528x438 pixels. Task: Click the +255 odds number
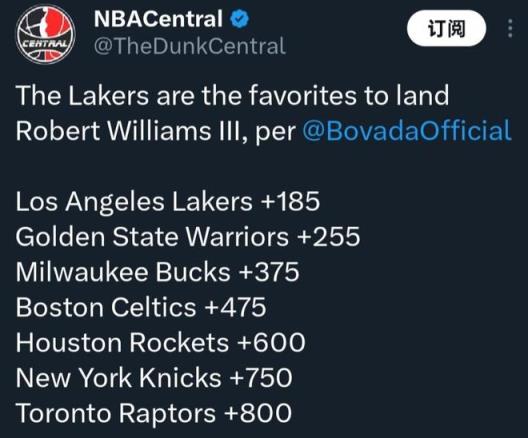329,236
